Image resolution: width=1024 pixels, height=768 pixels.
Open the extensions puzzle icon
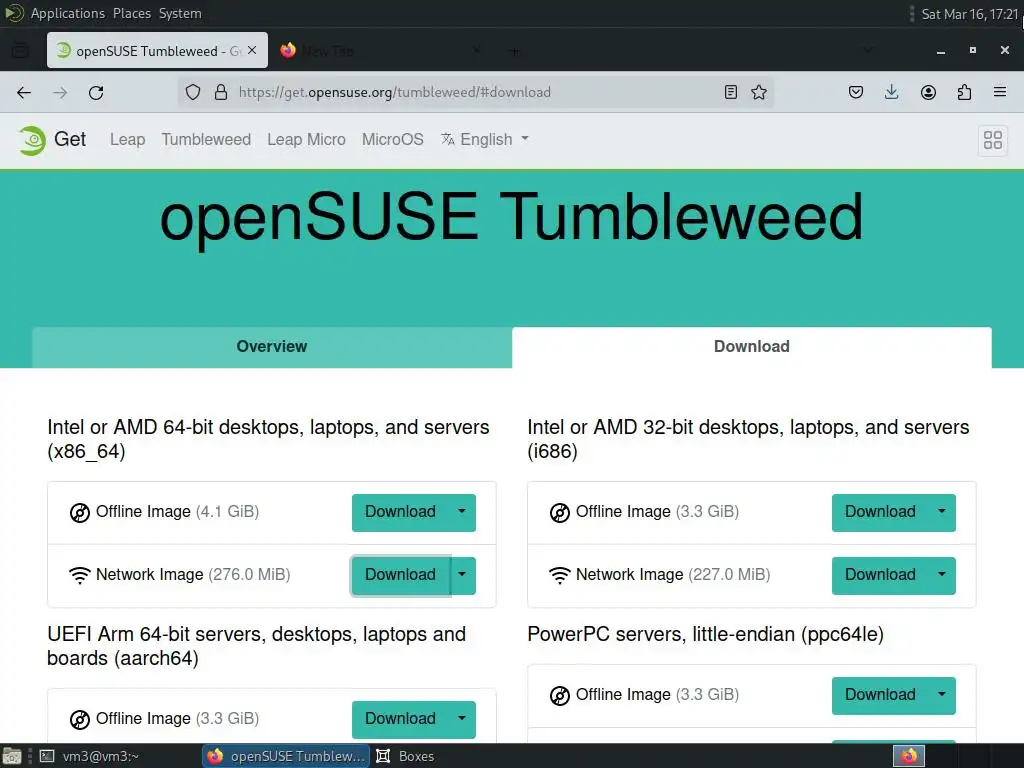(x=964, y=92)
